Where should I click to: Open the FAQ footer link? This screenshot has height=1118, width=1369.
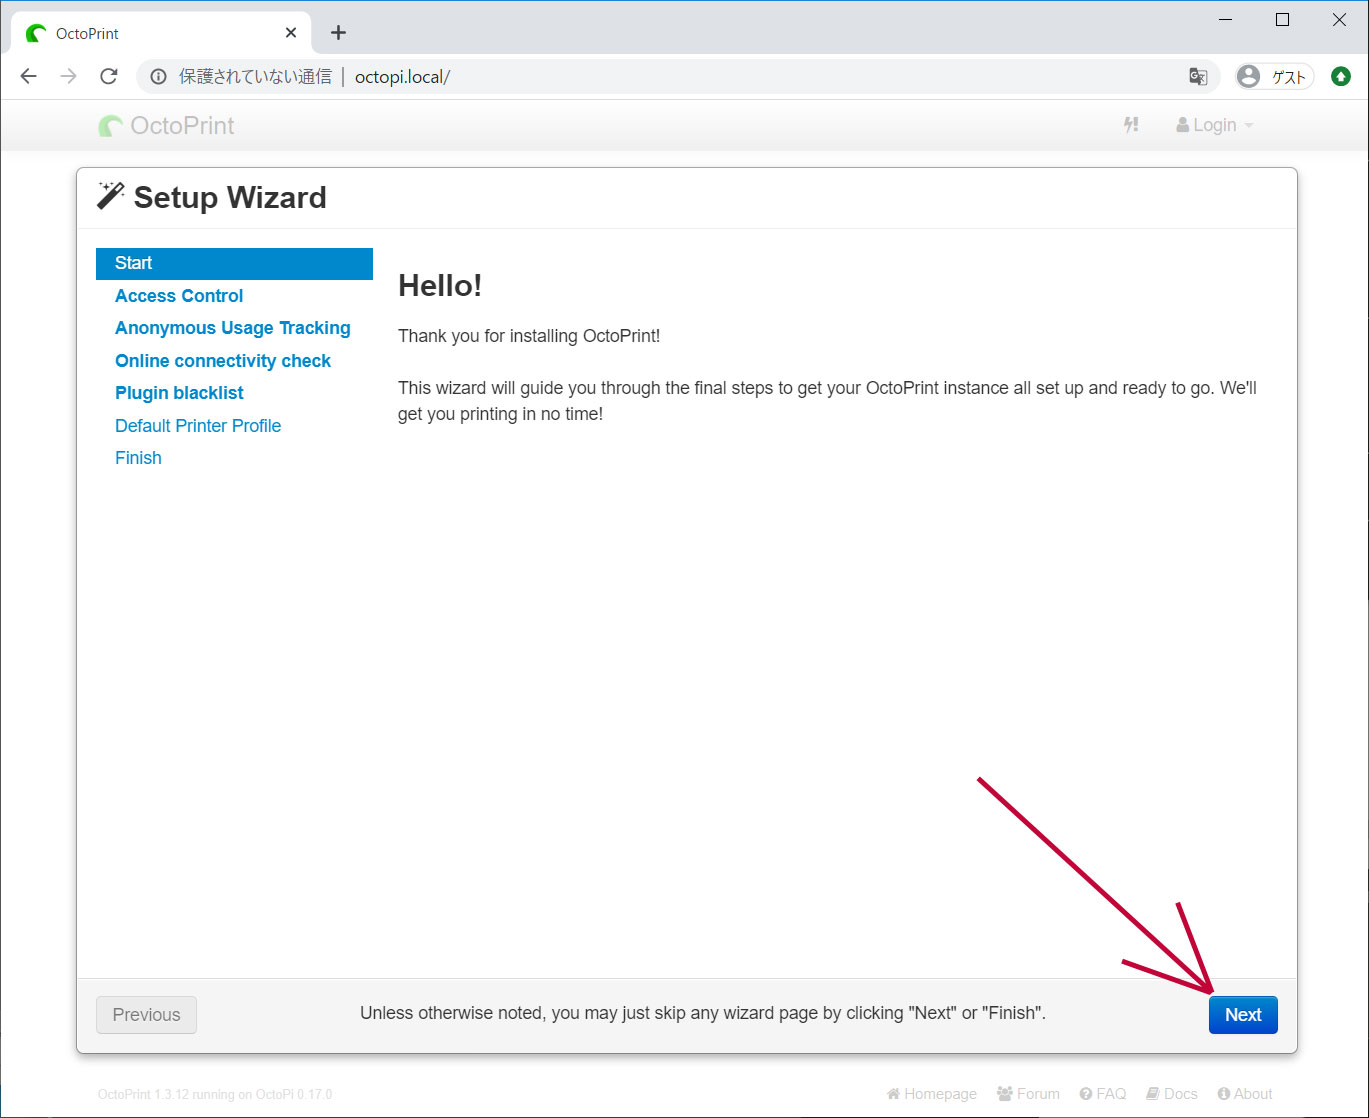(1103, 1094)
